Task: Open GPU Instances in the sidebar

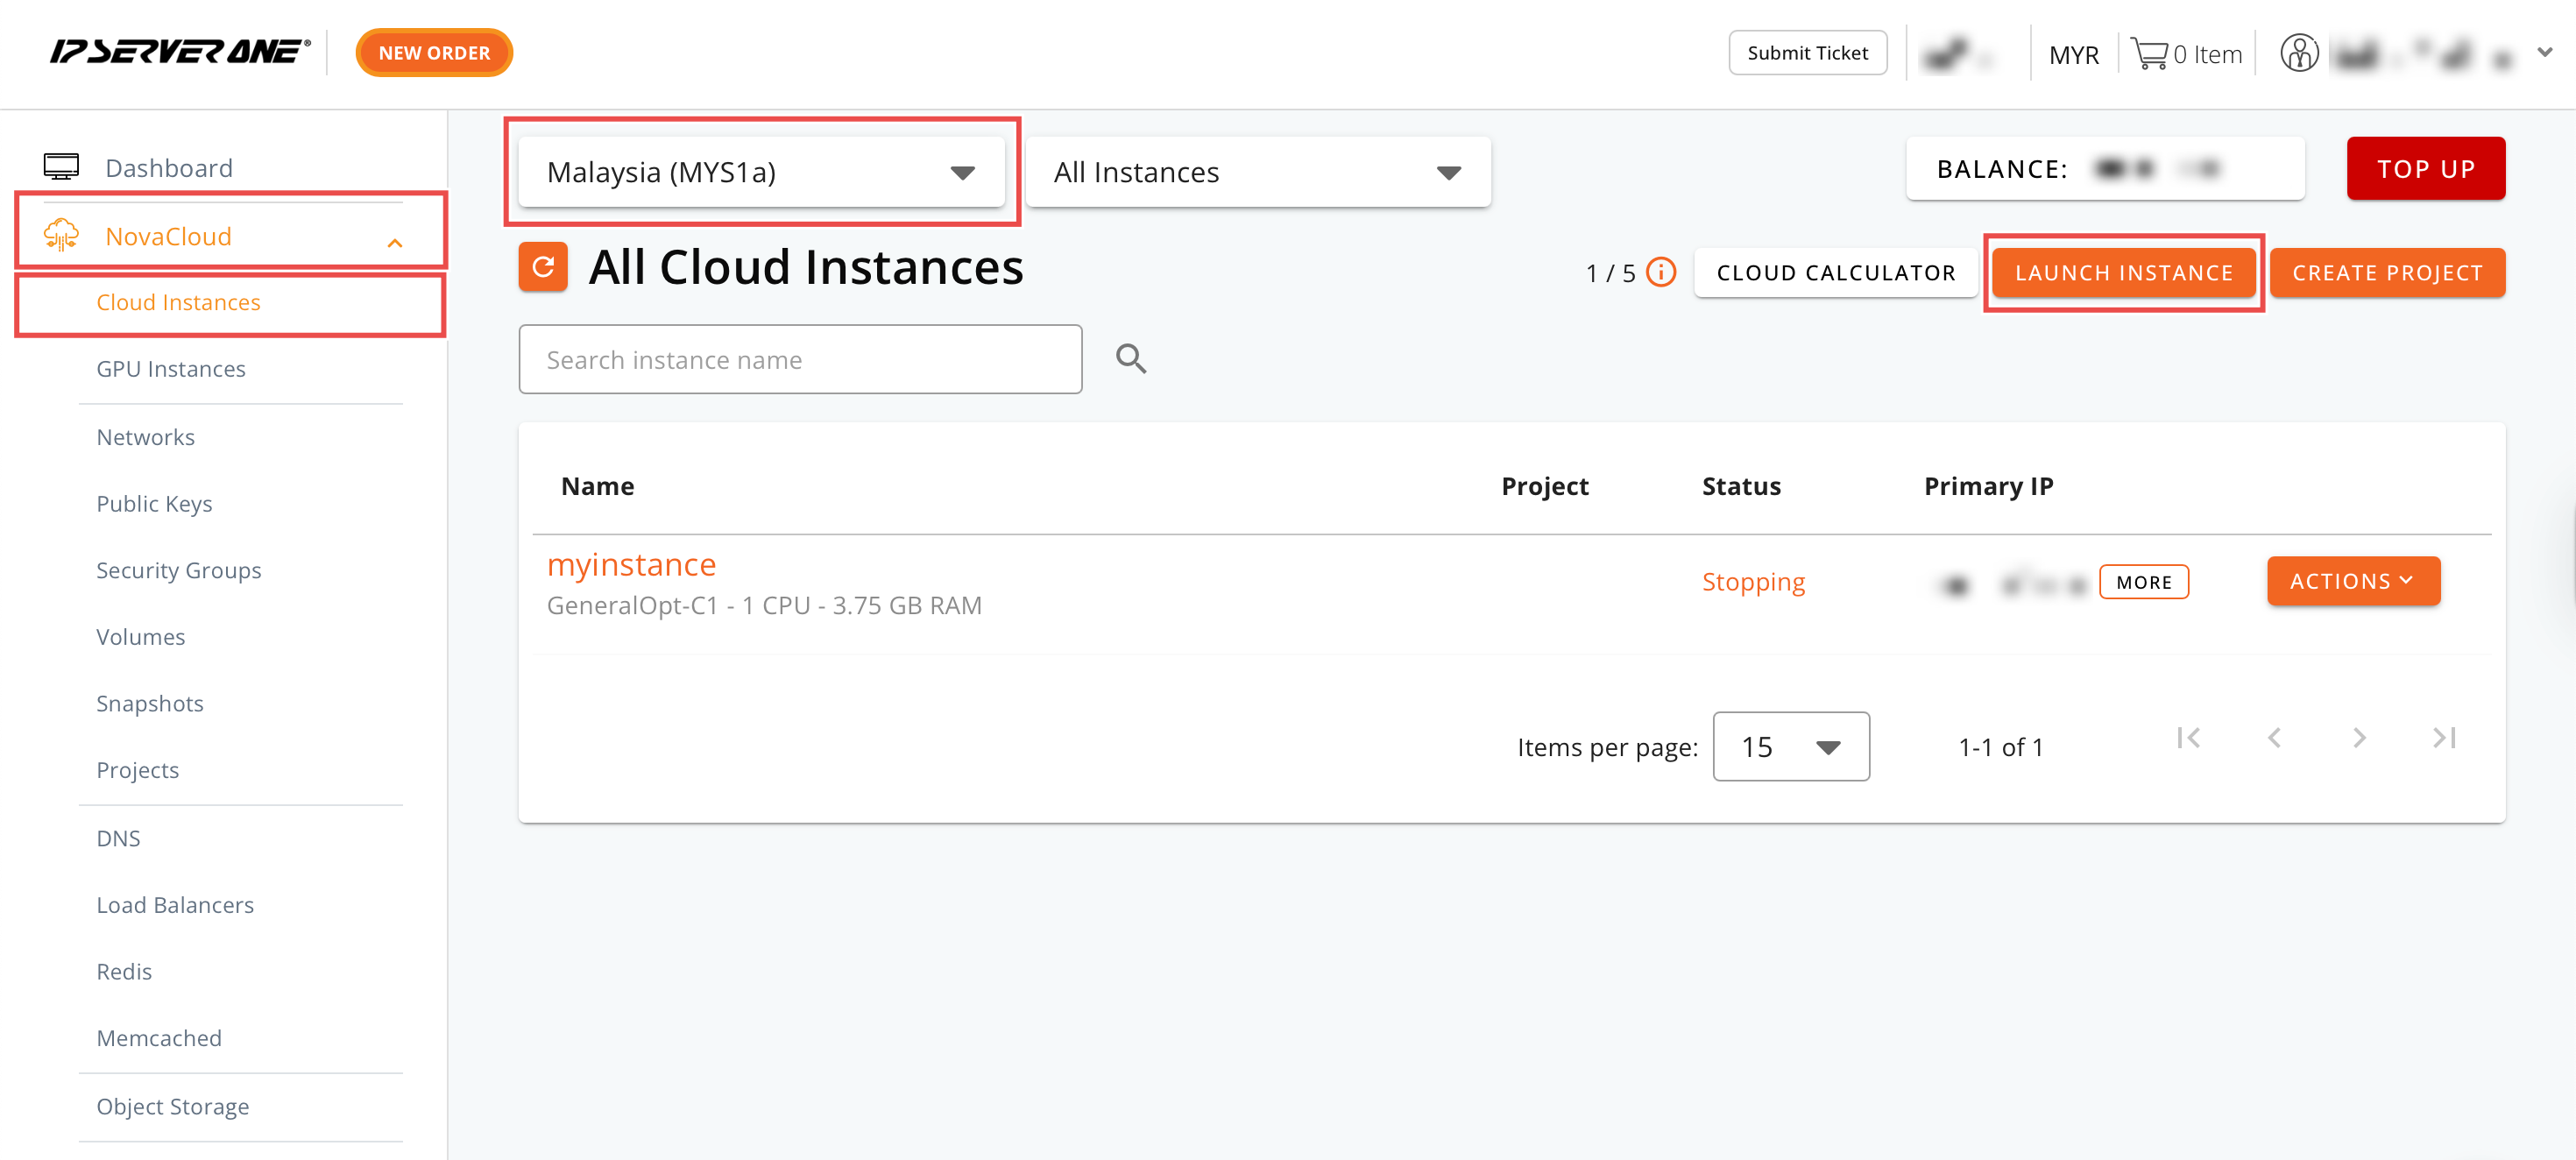Action: [x=171, y=369]
